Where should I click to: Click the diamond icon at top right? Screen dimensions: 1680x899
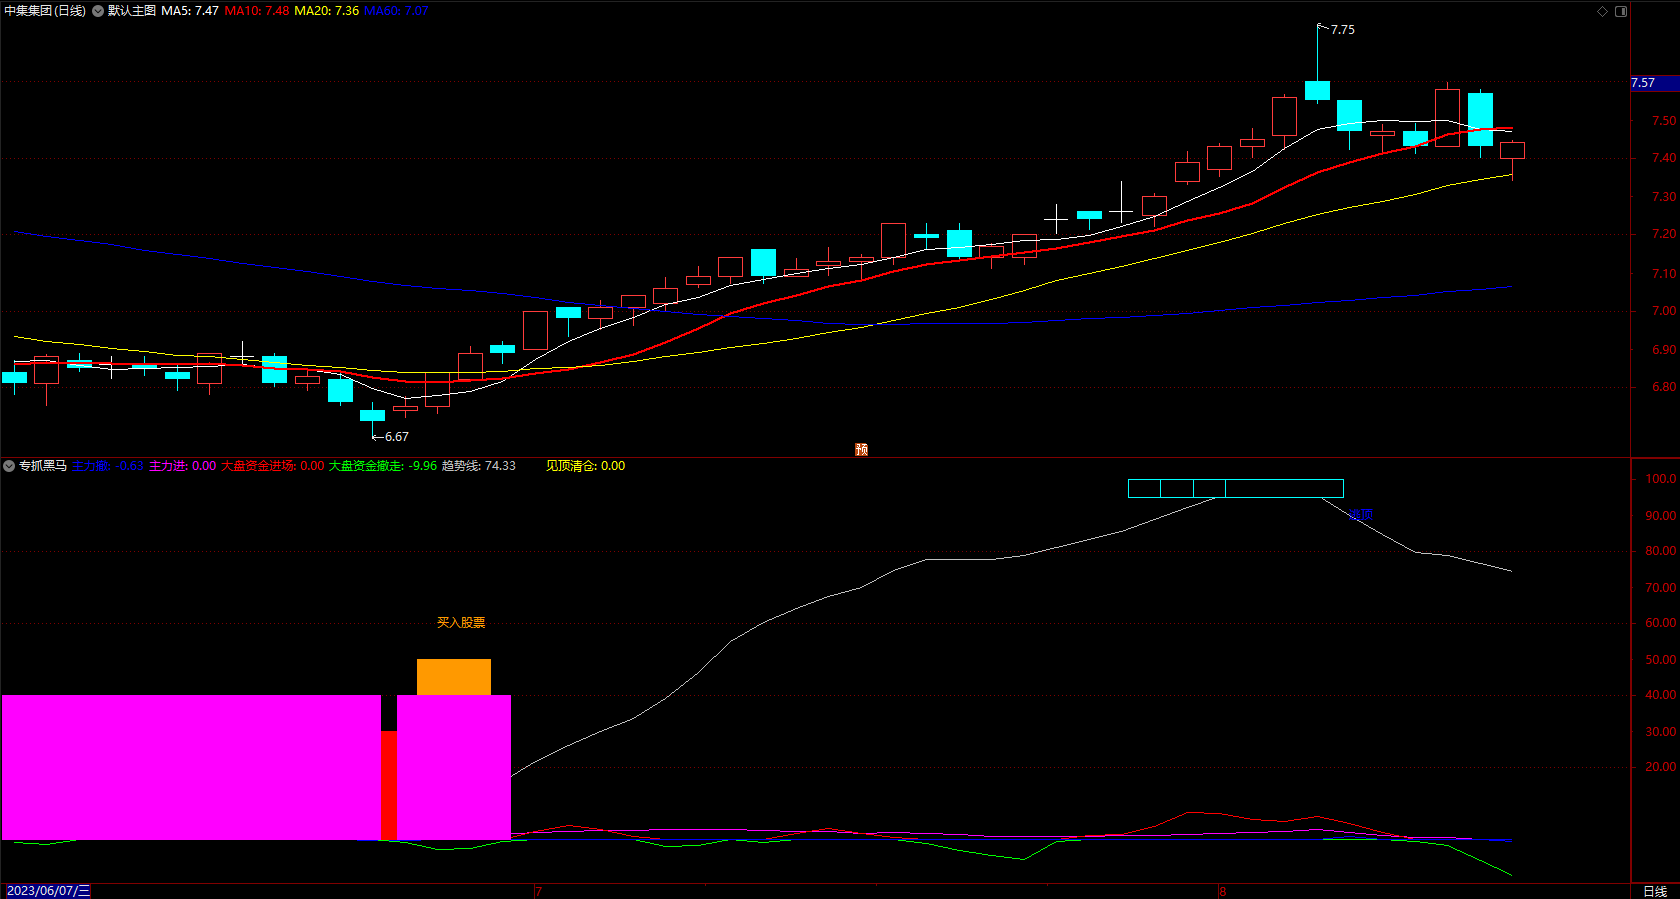[x=1602, y=11]
